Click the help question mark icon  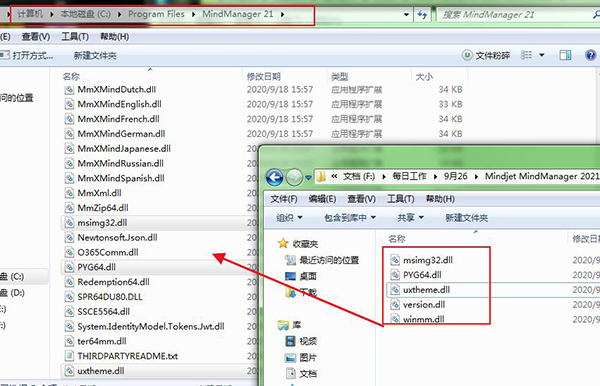[x=590, y=55]
